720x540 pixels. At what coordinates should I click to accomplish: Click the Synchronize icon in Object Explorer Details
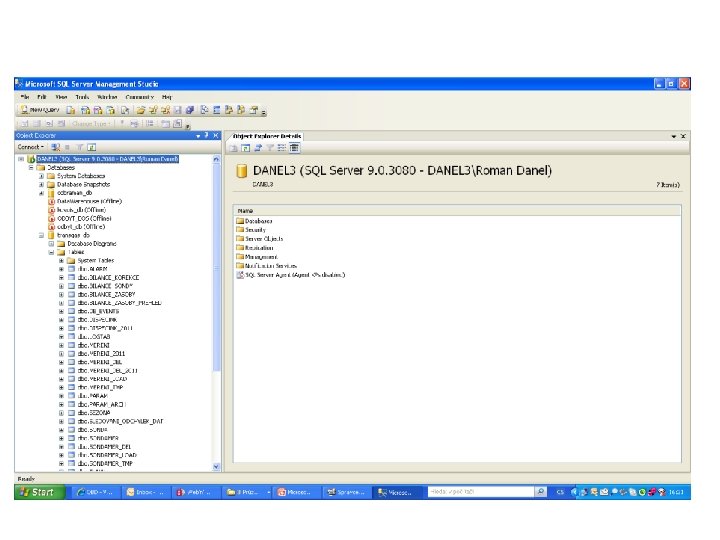pos(258,147)
